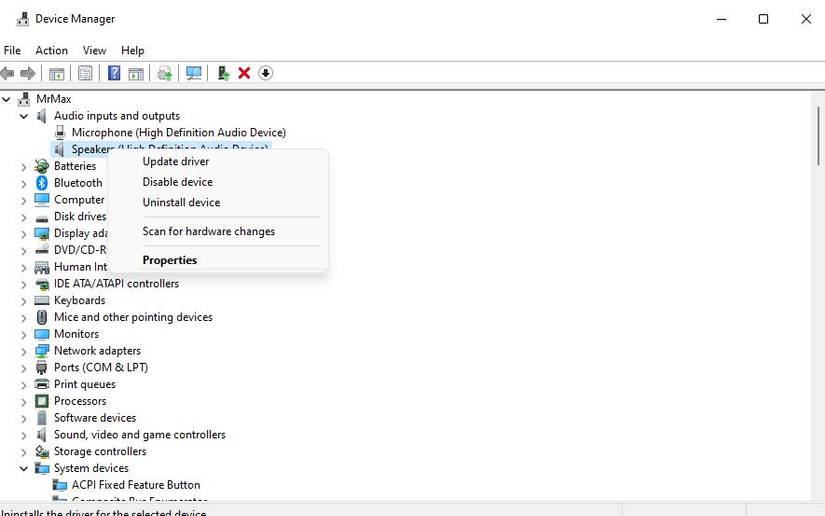
Task: Expand IDE ATA/ATAPI controllers chevron
Action: click(x=24, y=284)
